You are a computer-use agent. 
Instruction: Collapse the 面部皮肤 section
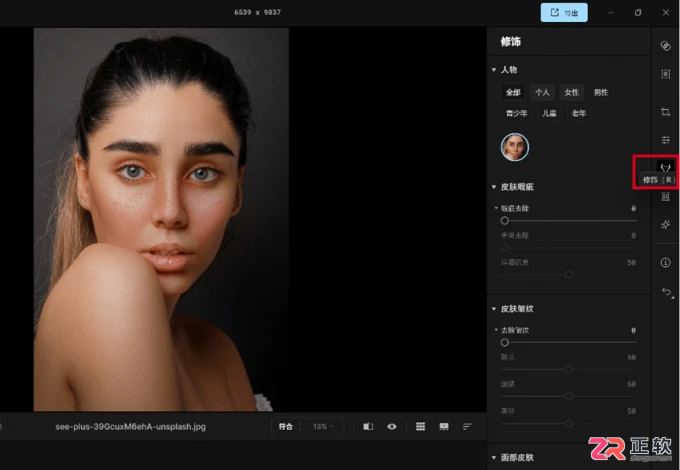click(494, 457)
